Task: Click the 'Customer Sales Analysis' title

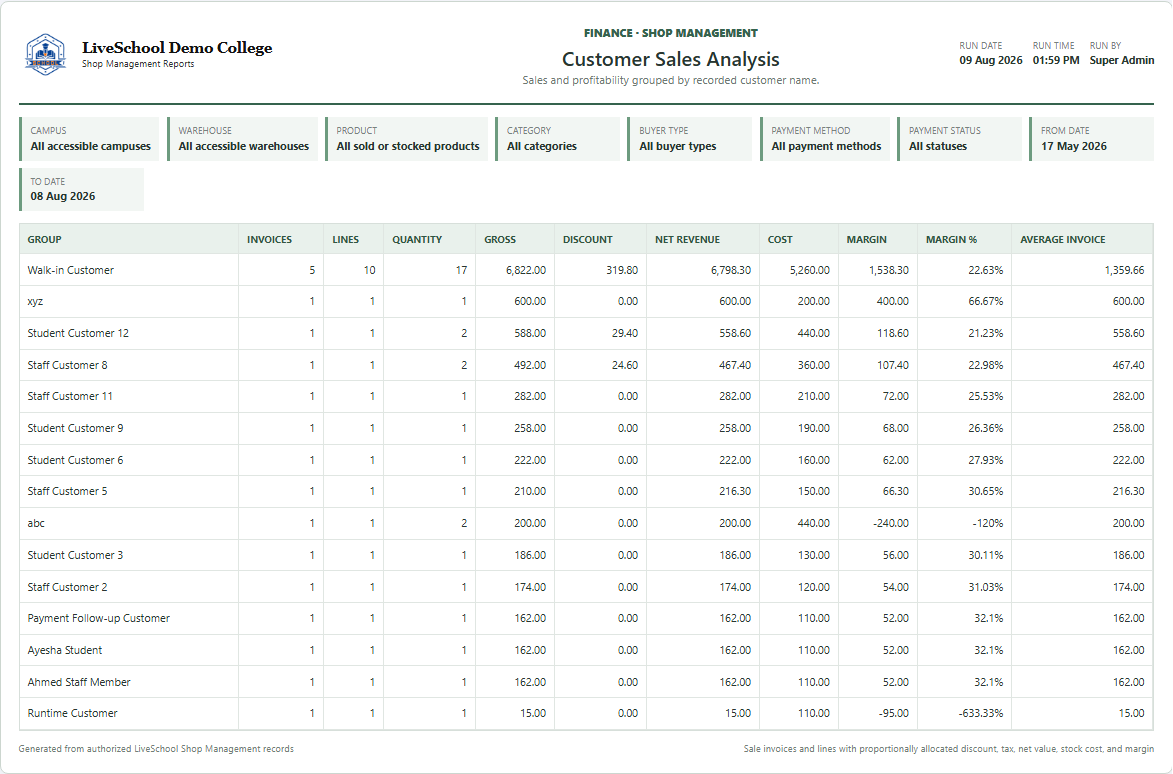Action: pyautogui.click(x=670, y=59)
